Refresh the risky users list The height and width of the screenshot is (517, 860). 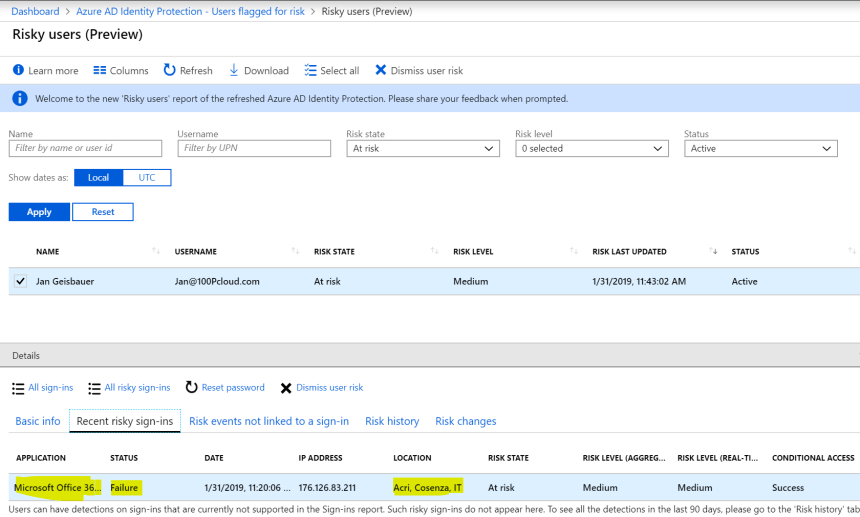(187, 71)
